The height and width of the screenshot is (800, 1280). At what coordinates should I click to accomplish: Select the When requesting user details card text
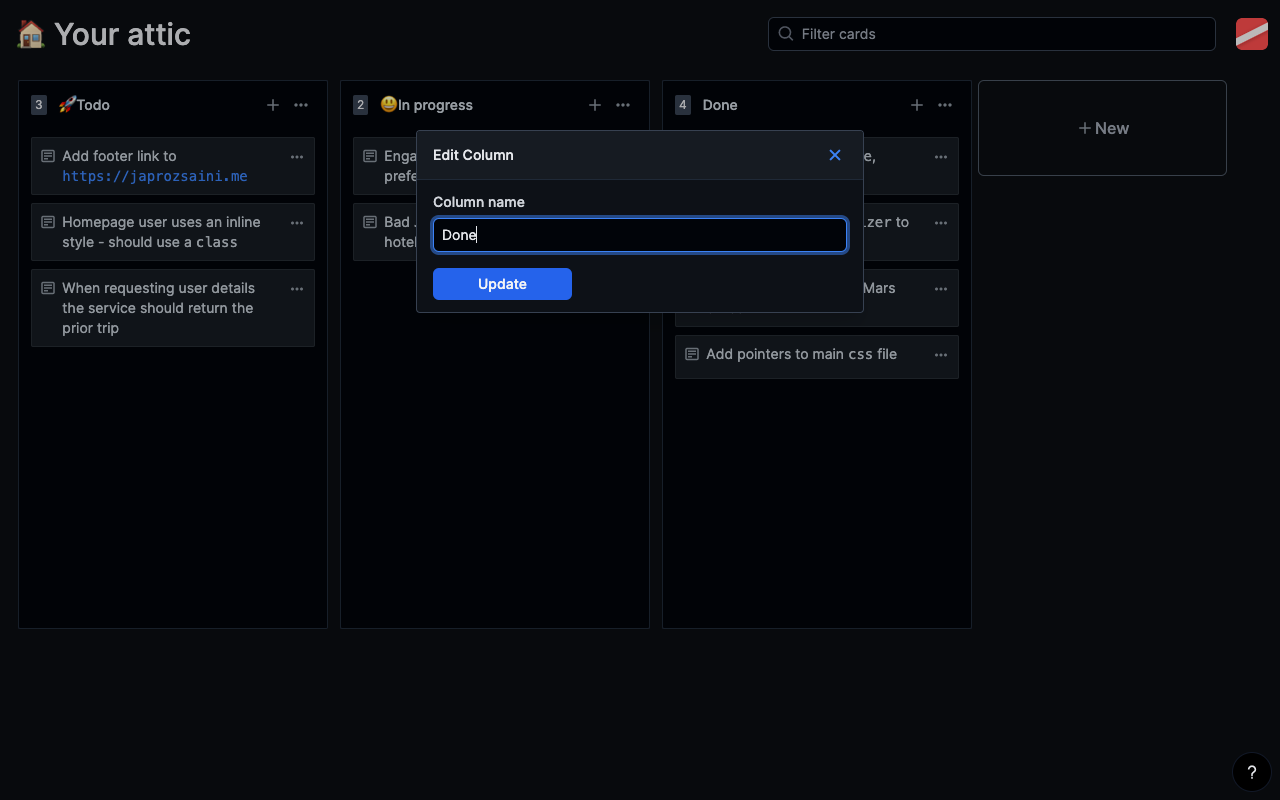(x=158, y=308)
